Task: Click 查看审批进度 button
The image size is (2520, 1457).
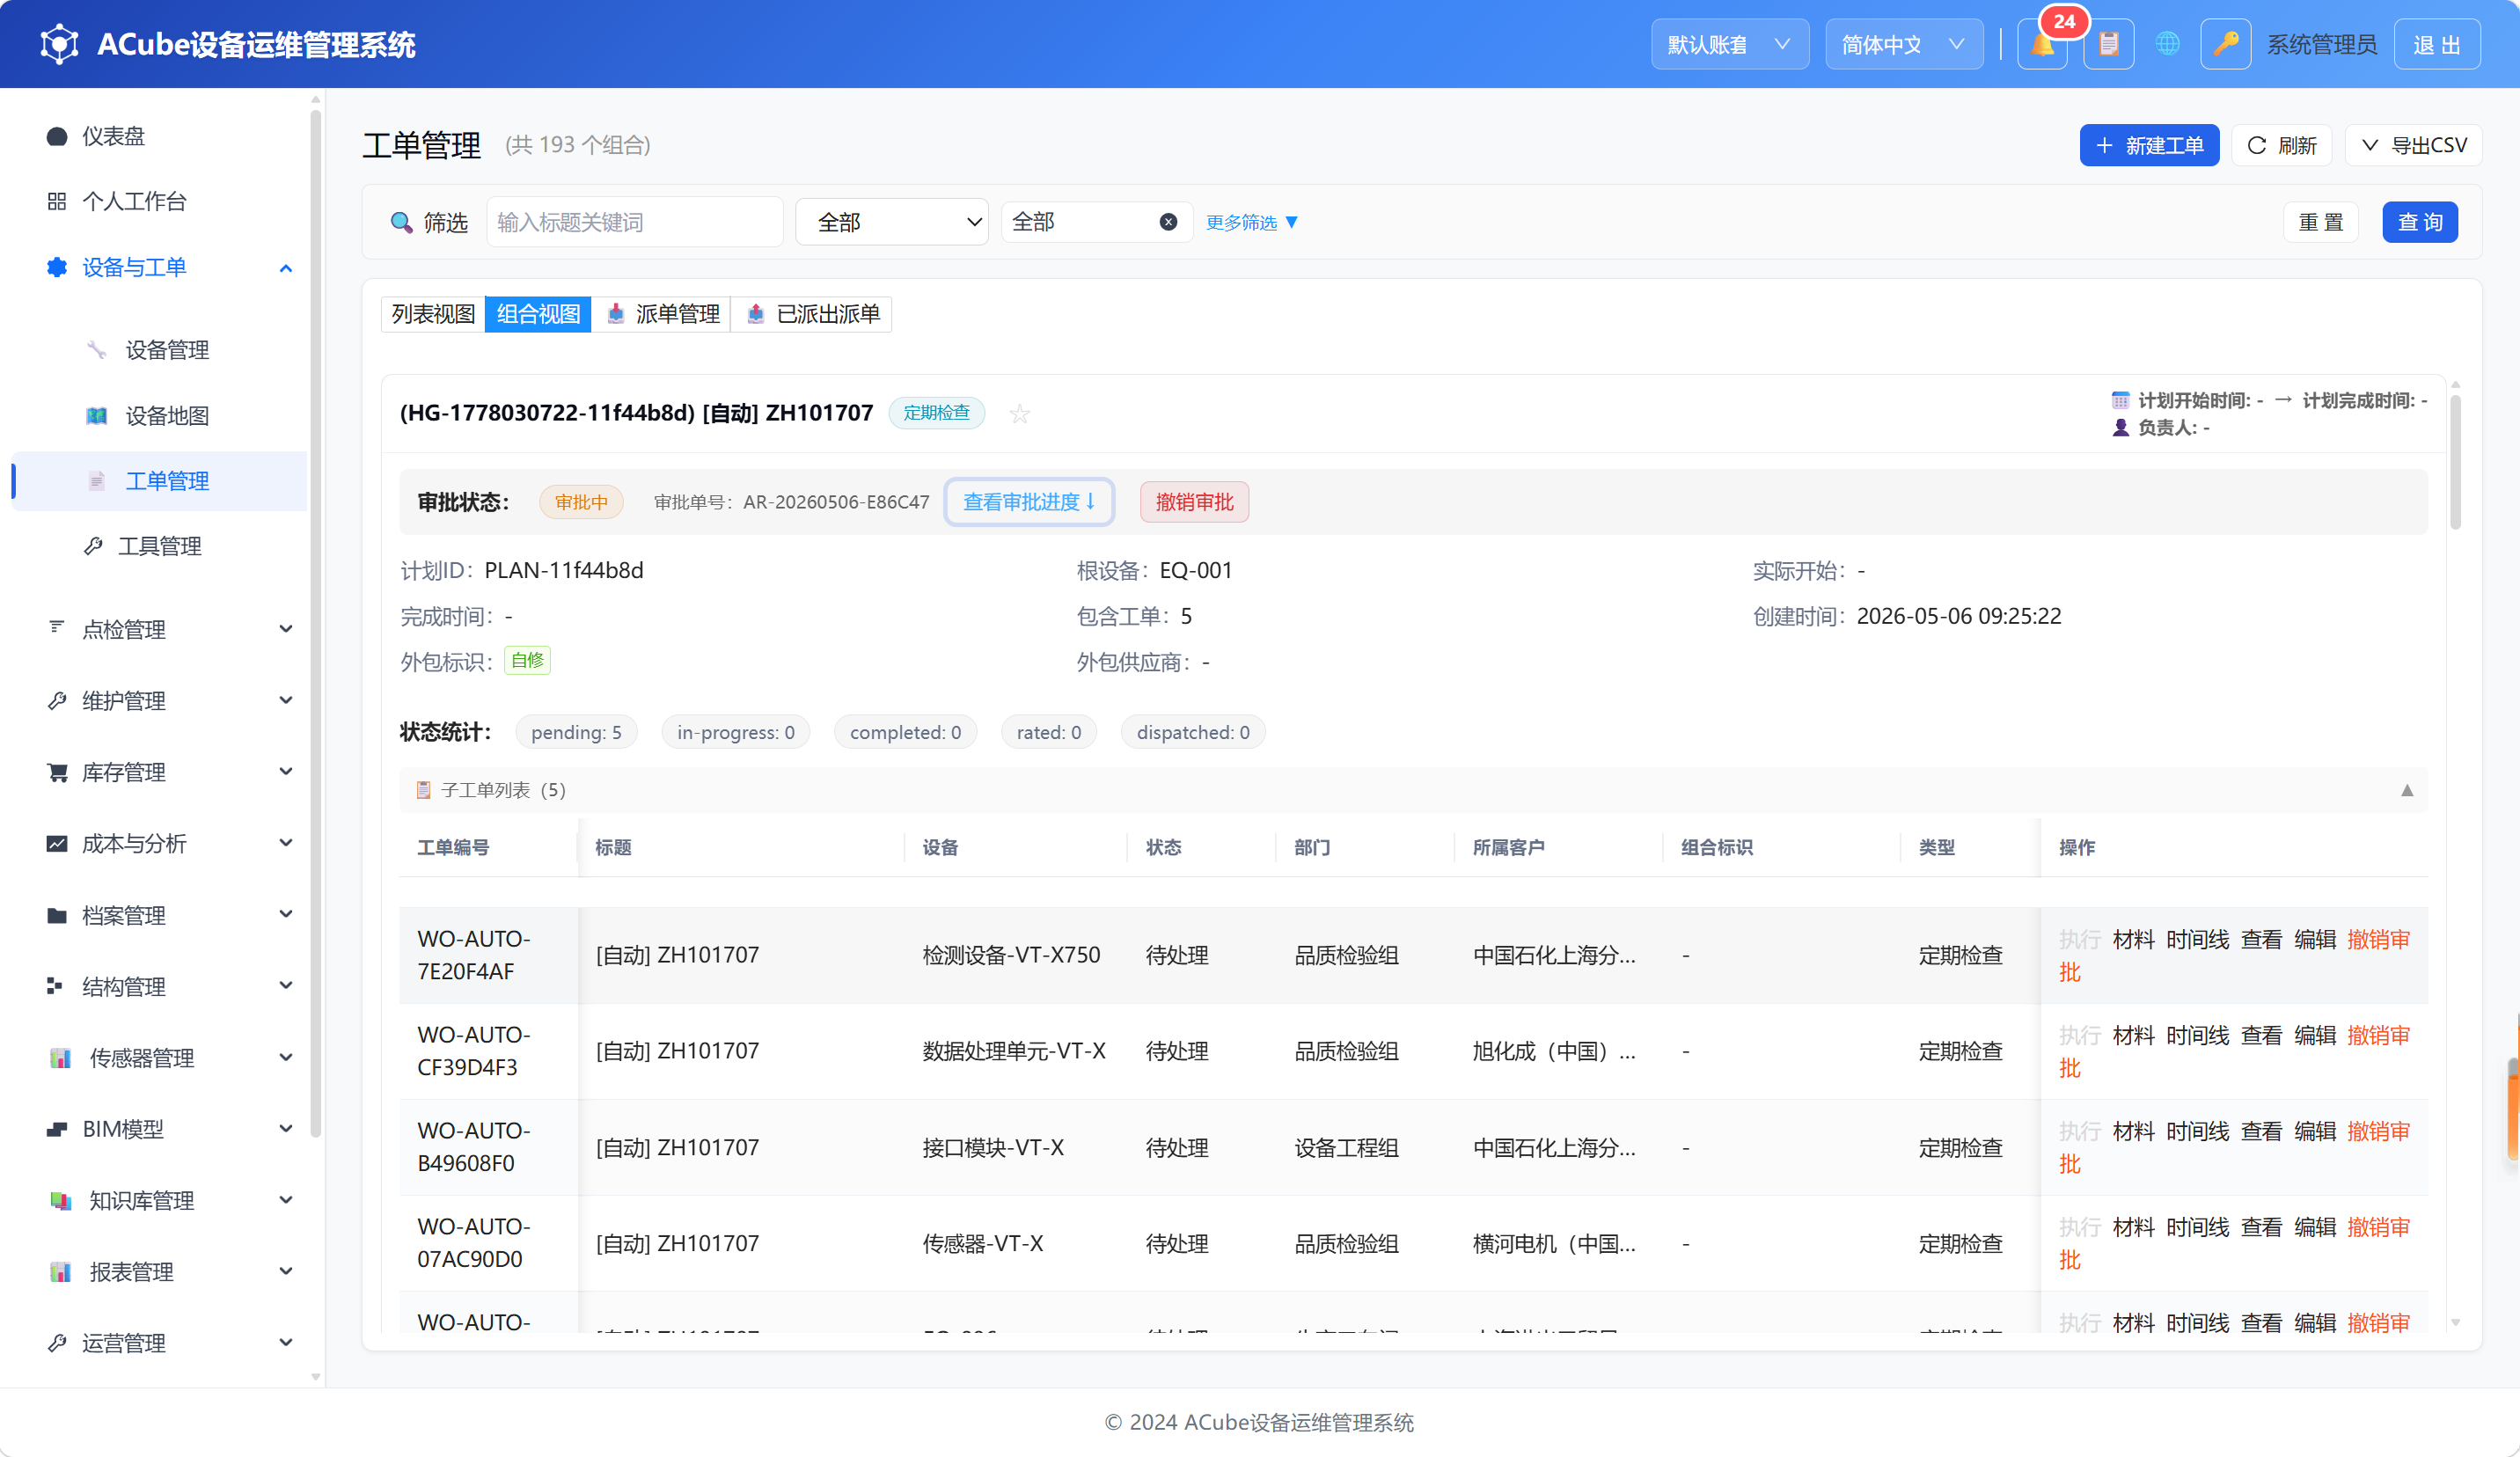Action: tap(1029, 502)
